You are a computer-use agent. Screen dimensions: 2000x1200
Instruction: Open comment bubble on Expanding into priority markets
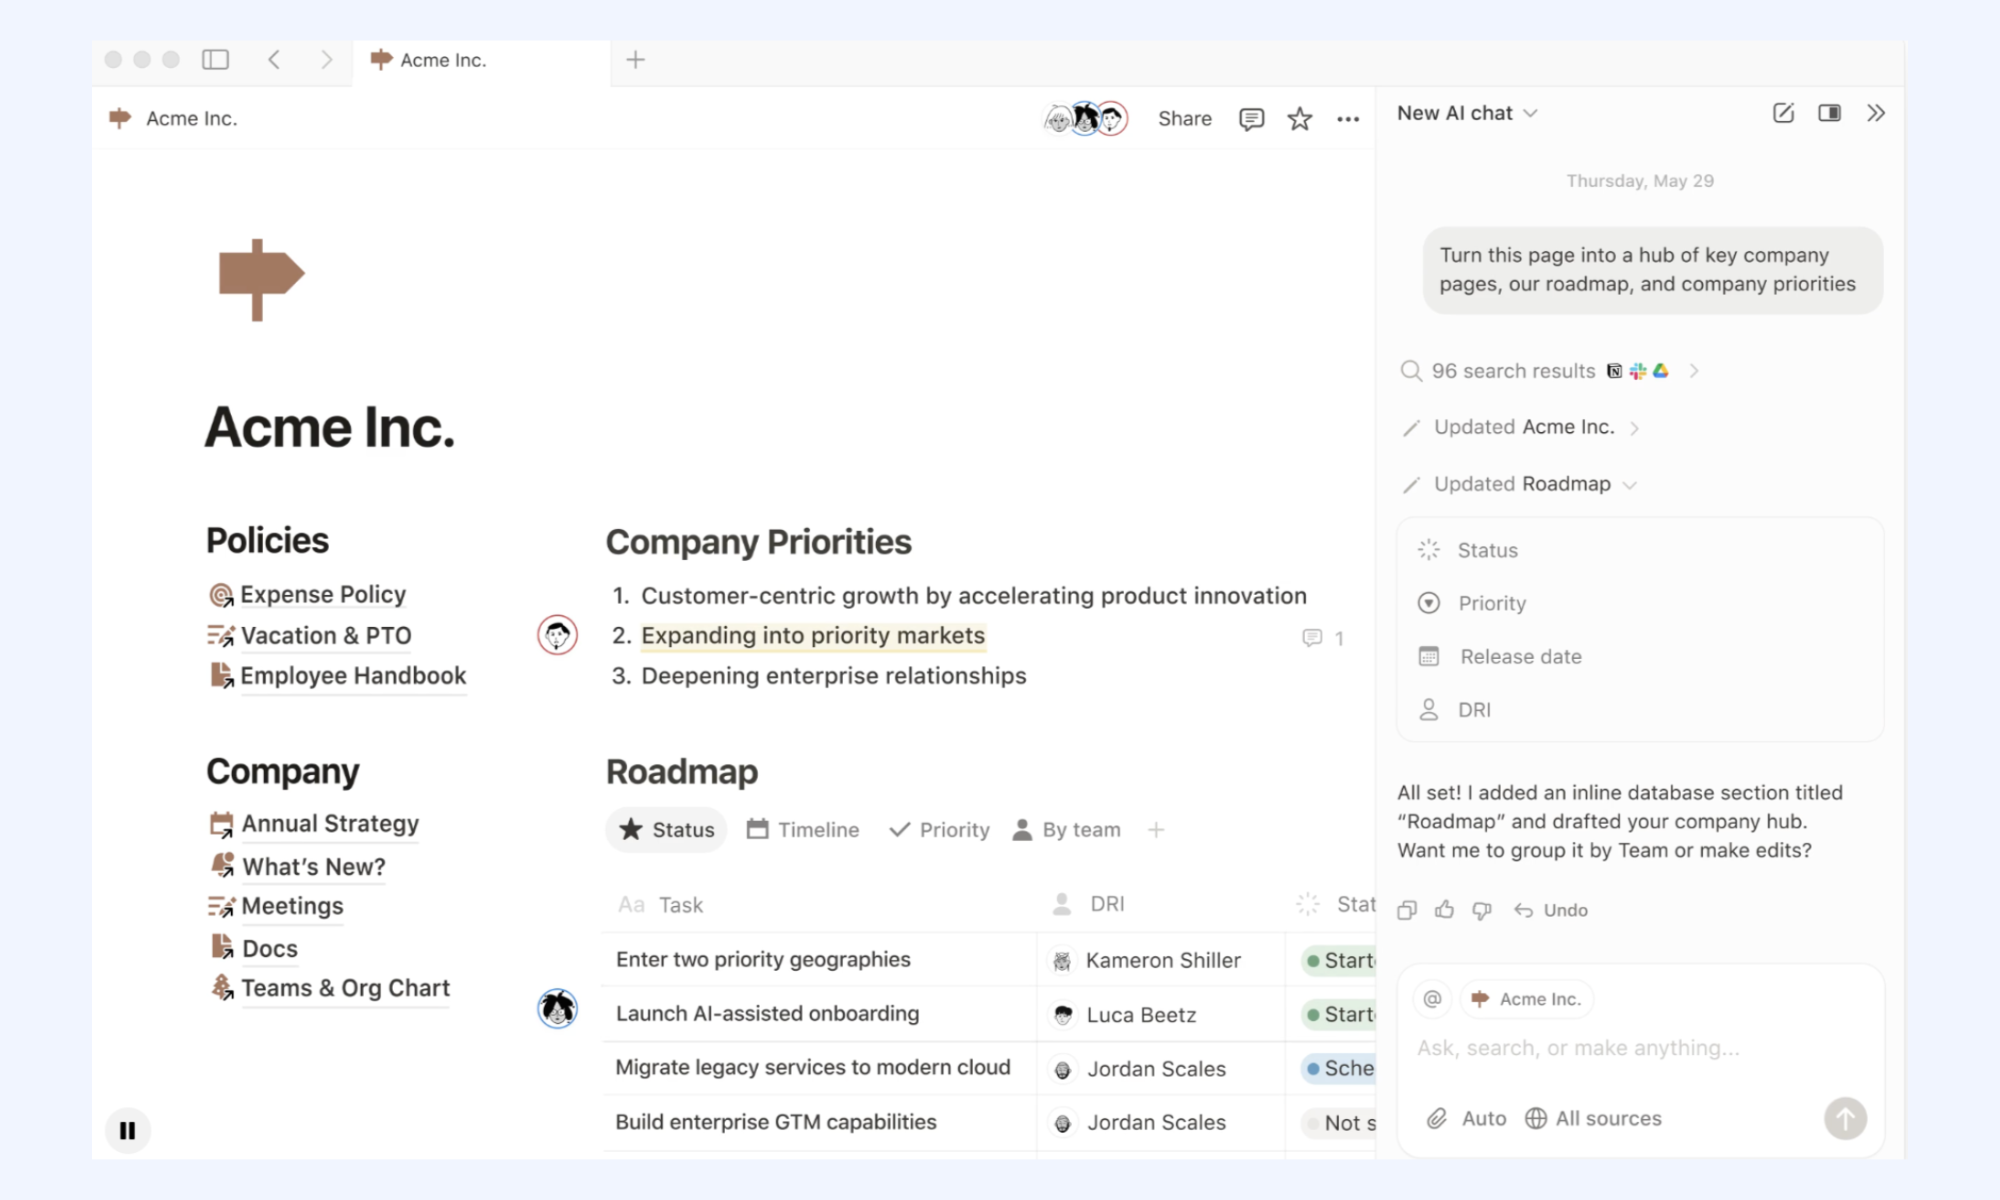click(1323, 638)
